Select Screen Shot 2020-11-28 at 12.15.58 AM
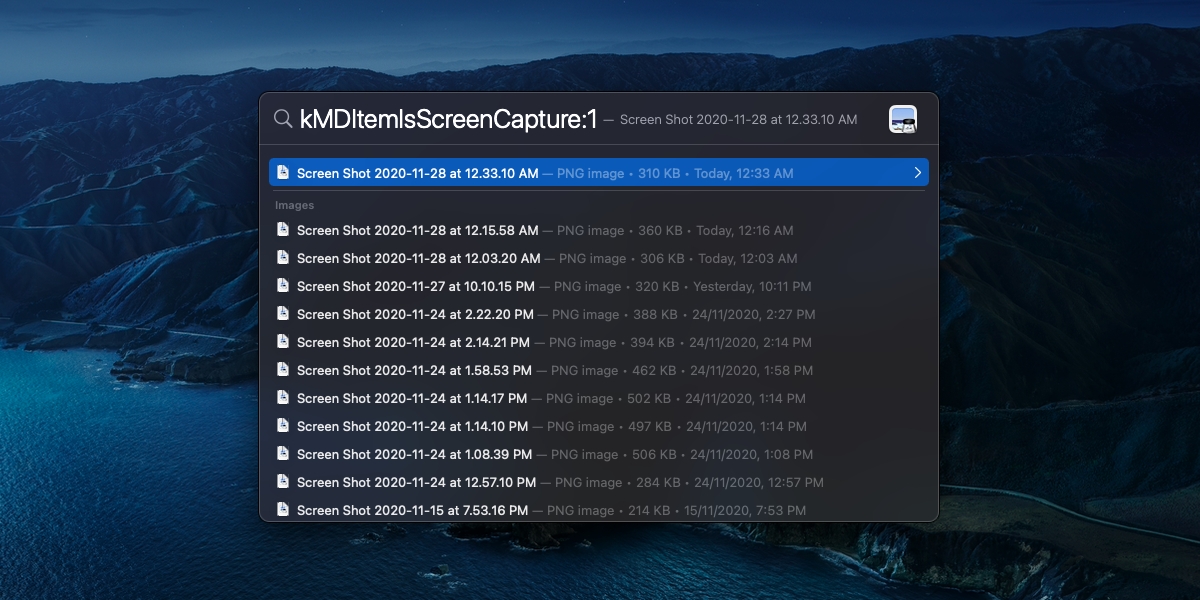Viewport: 1200px width, 600px height. click(599, 230)
